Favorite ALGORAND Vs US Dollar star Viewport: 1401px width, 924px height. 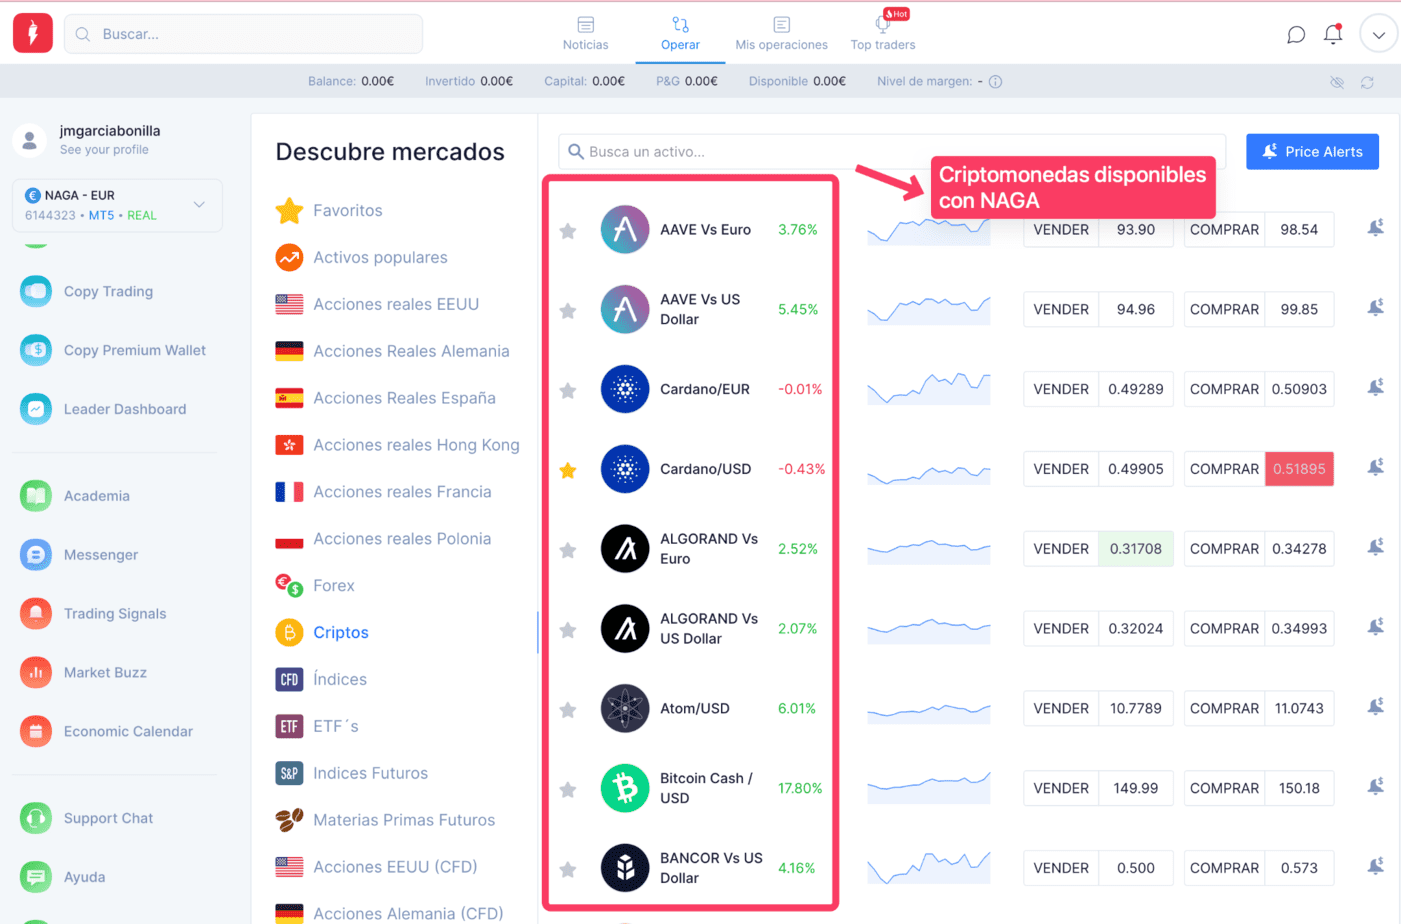click(568, 630)
